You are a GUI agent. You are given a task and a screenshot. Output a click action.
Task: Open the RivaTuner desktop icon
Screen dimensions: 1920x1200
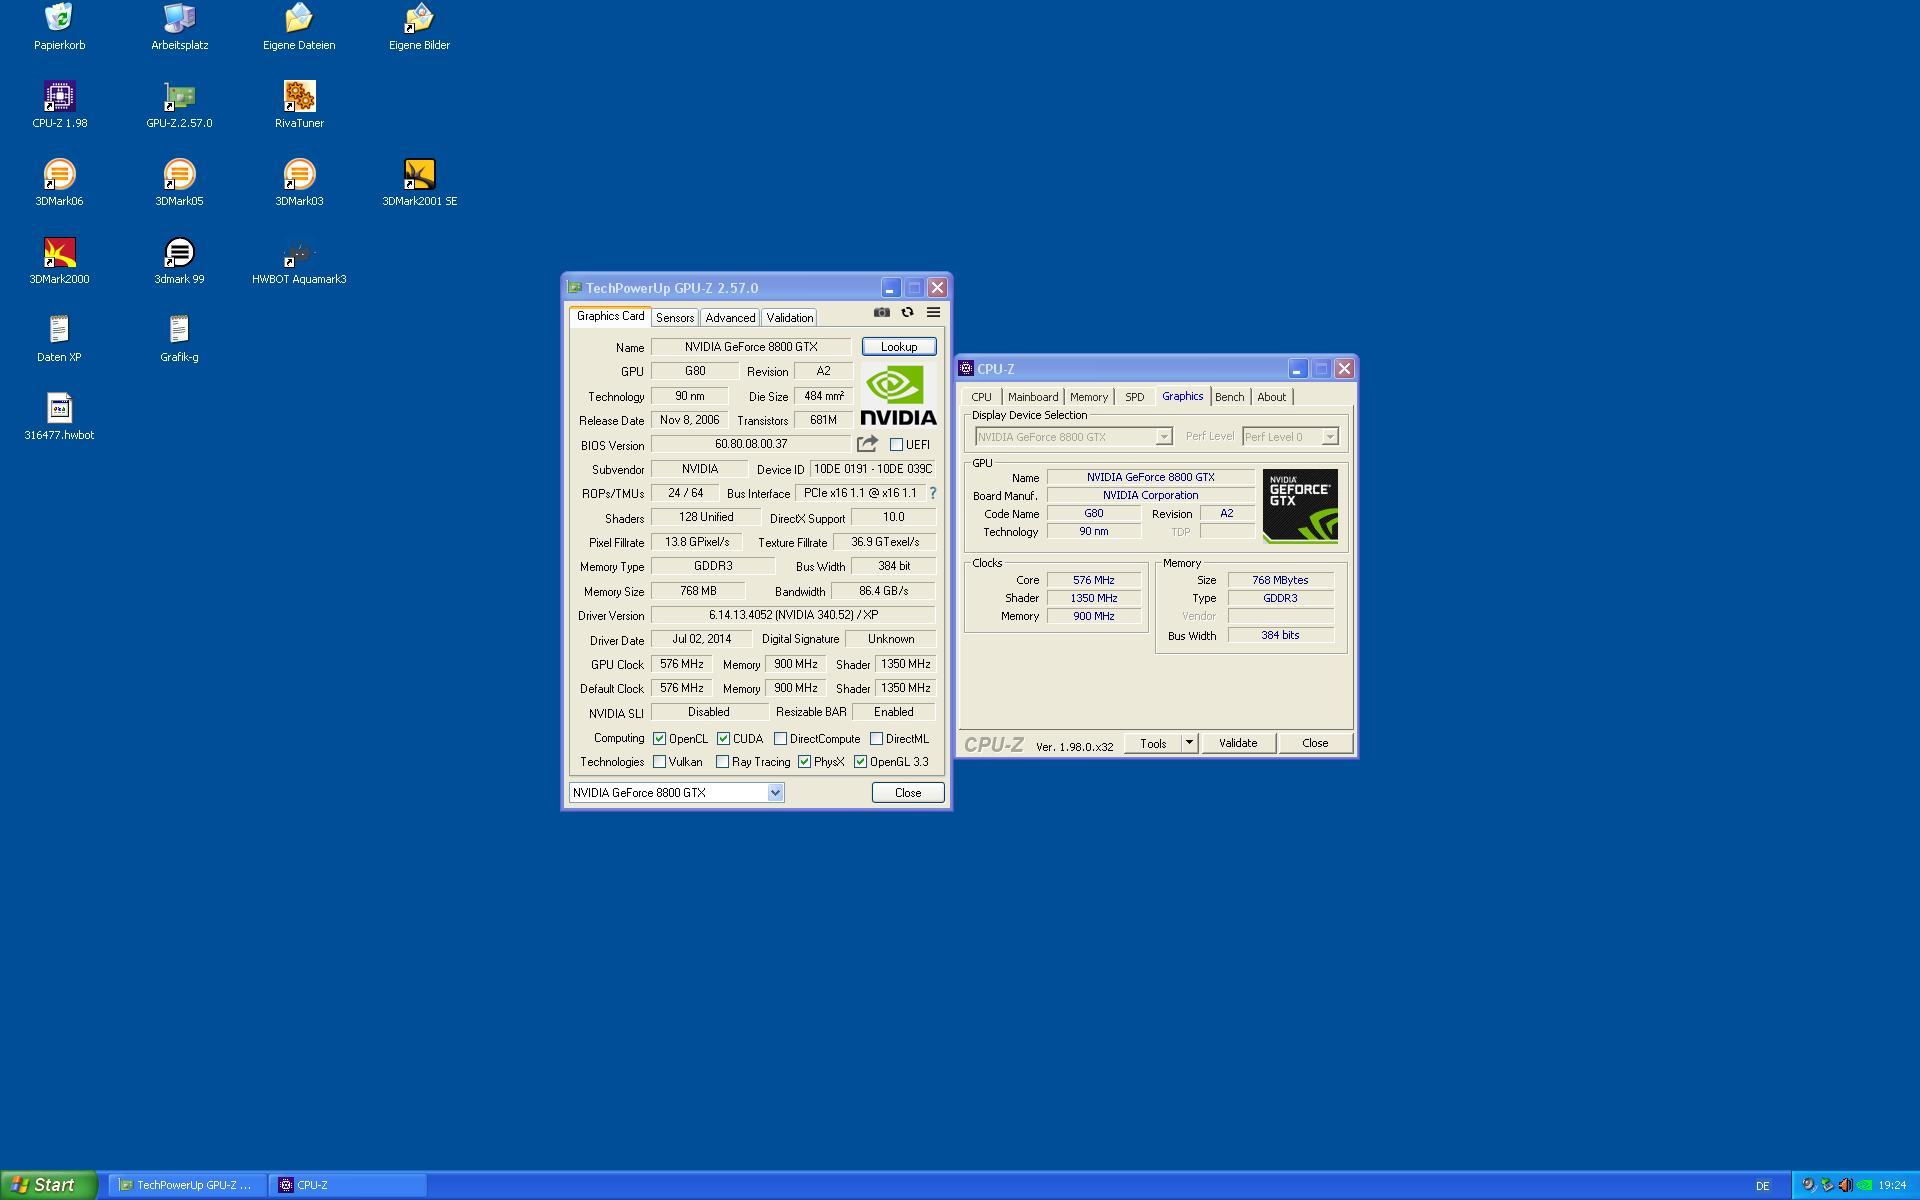(x=299, y=97)
